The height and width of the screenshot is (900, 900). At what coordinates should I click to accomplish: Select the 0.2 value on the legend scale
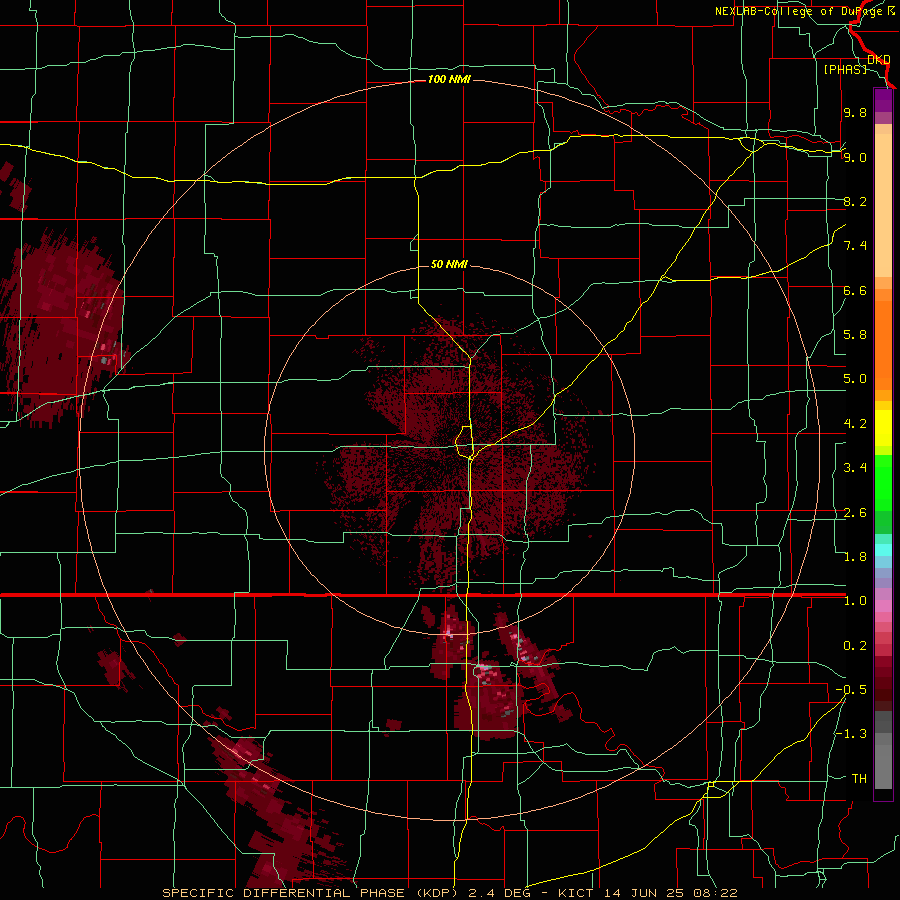[855, 646]
